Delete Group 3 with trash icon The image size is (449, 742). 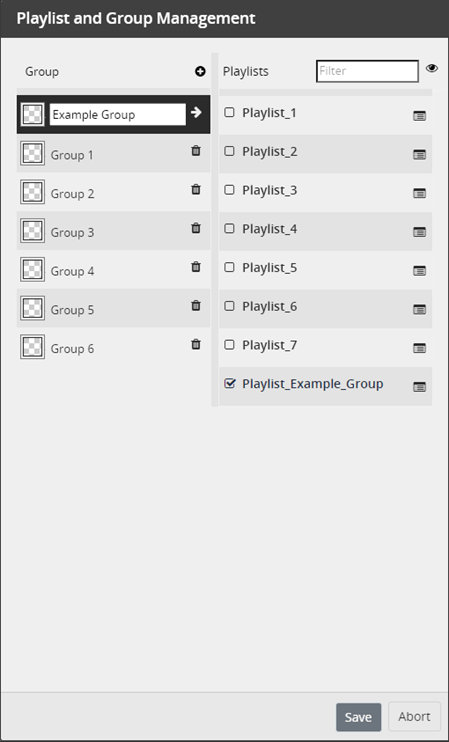pos(196,228)
